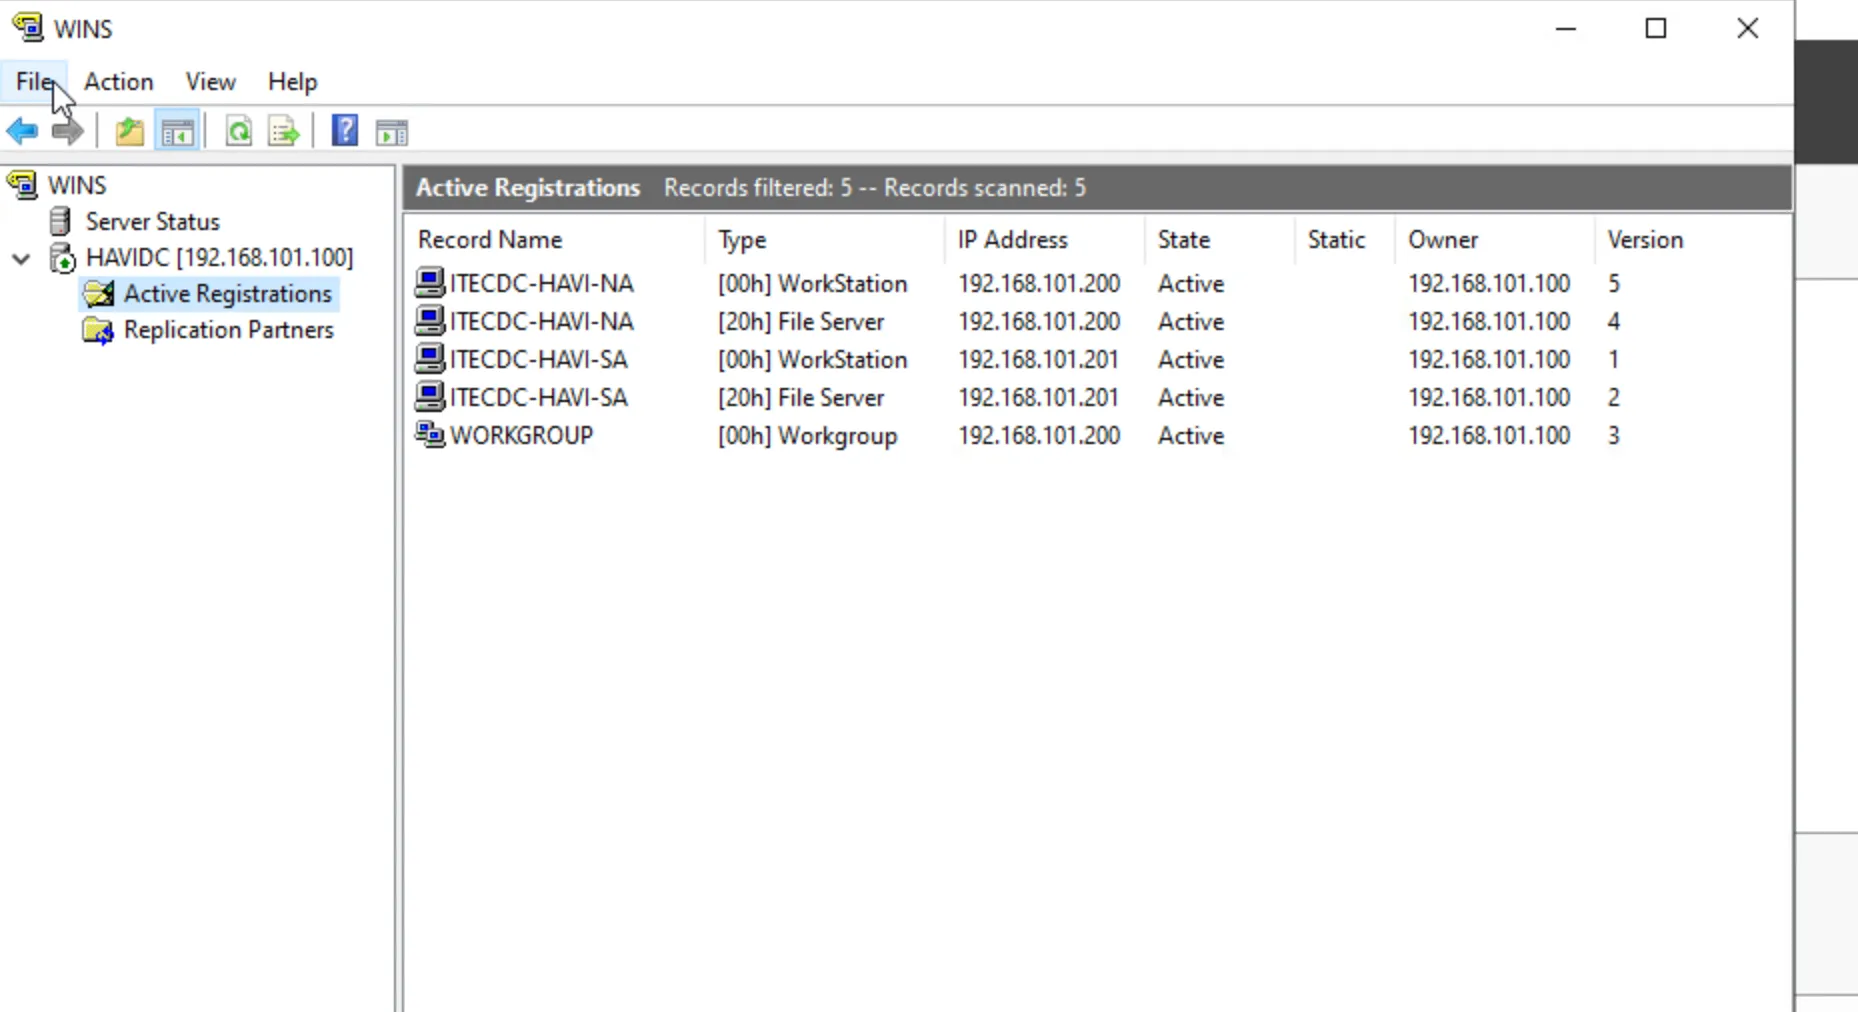Screen dimensions: 1858x1012
Task: Toggle the Show/Hide Action Pane icon
Action: [x=391, y=131]
